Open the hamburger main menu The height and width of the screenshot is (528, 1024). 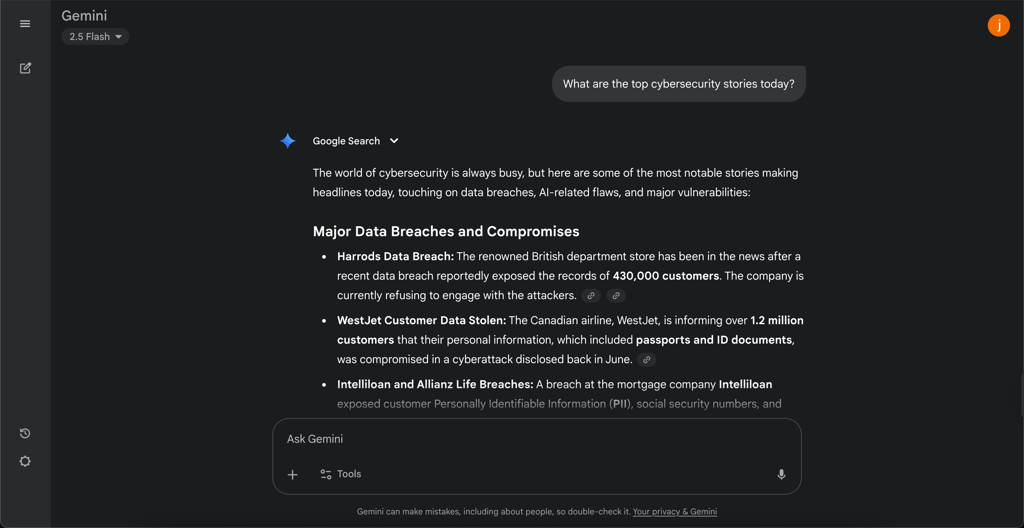(x=25, y=24)
